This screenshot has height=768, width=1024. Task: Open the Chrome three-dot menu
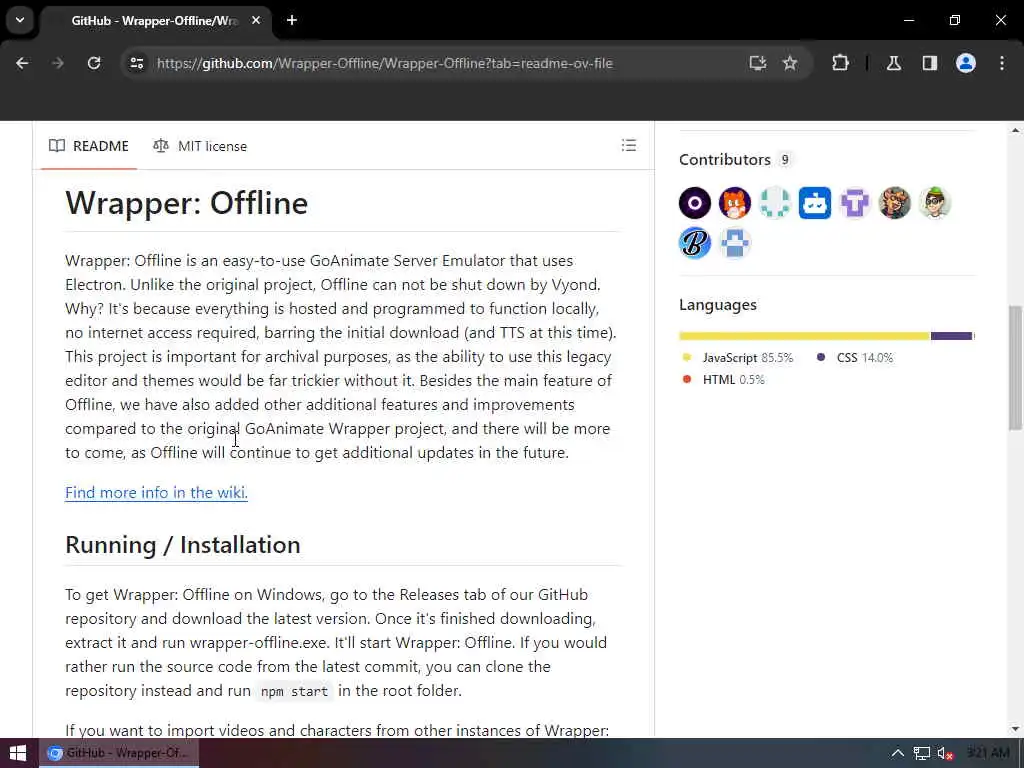click(x=1002, y=63)
